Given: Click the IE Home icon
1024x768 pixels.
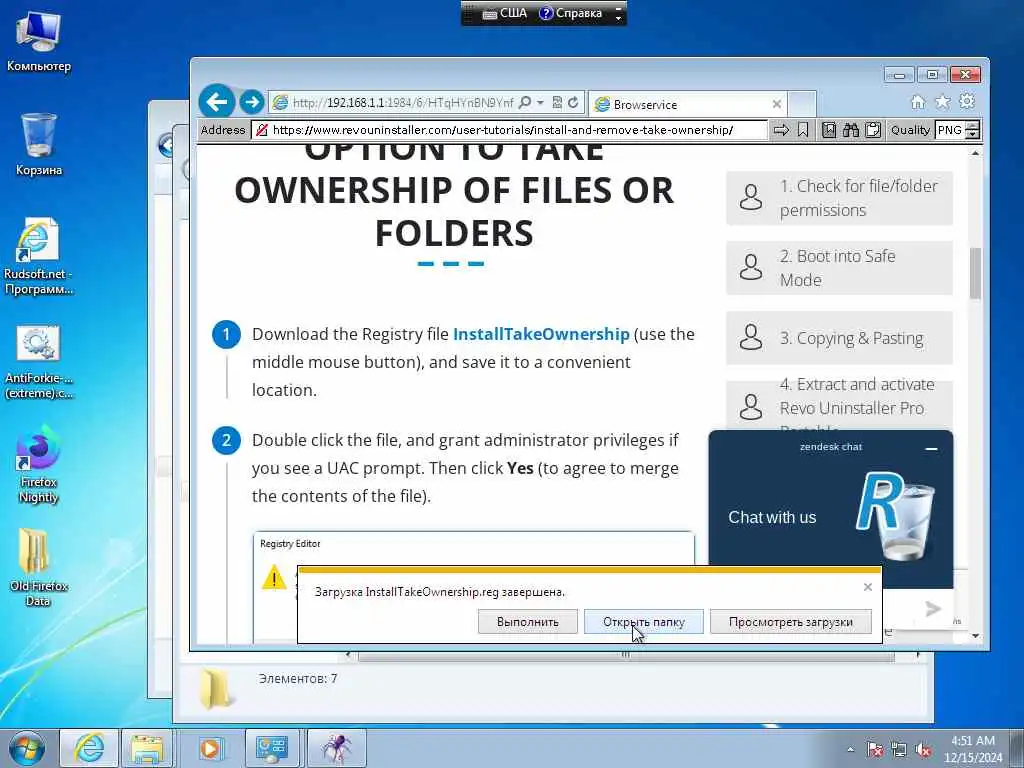Looking at the screenshot, I should point(918,102).
